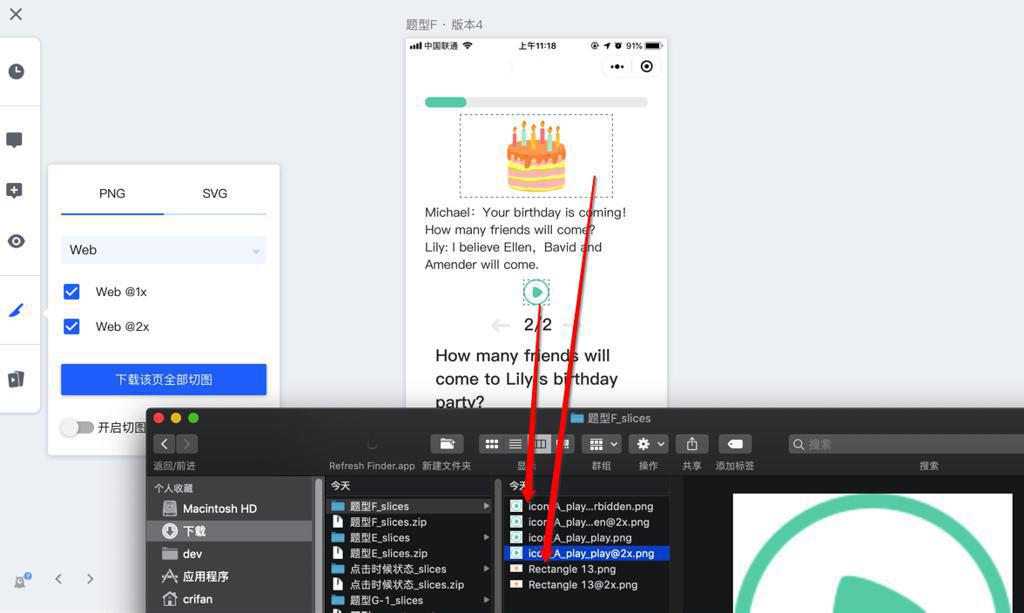Uncheck the Web @2x checkbox
The height and width of the screenshot is (613, 1024).
(x=72, y=326)
